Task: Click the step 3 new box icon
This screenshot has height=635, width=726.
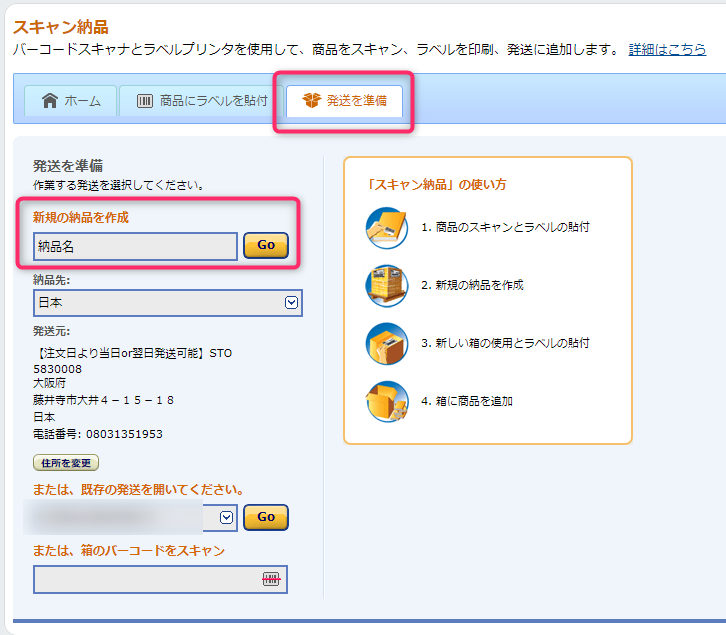Action: pos(386,344)
